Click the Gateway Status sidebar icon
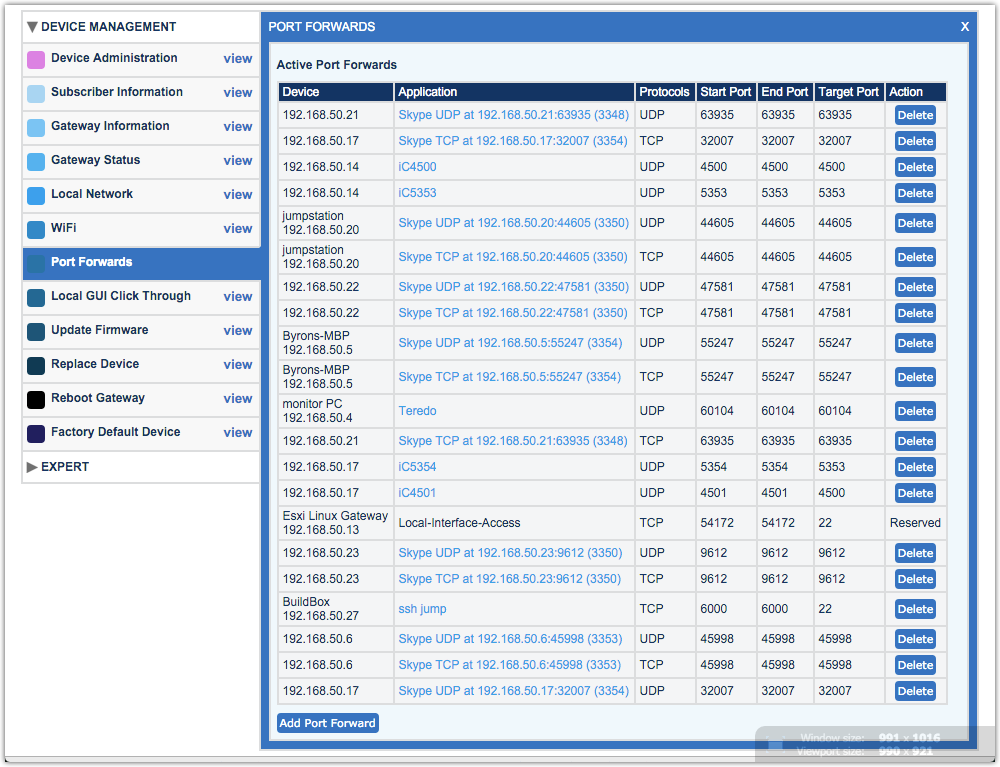Image resolution: width=1000 pixels, height=767 pixels. pyautogui.click(x=35, y=160)
